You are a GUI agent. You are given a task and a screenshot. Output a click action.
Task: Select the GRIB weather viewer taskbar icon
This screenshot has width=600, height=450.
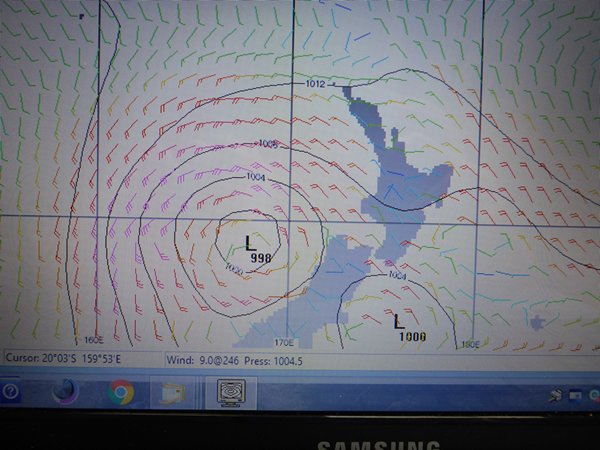tap(232, 392)
